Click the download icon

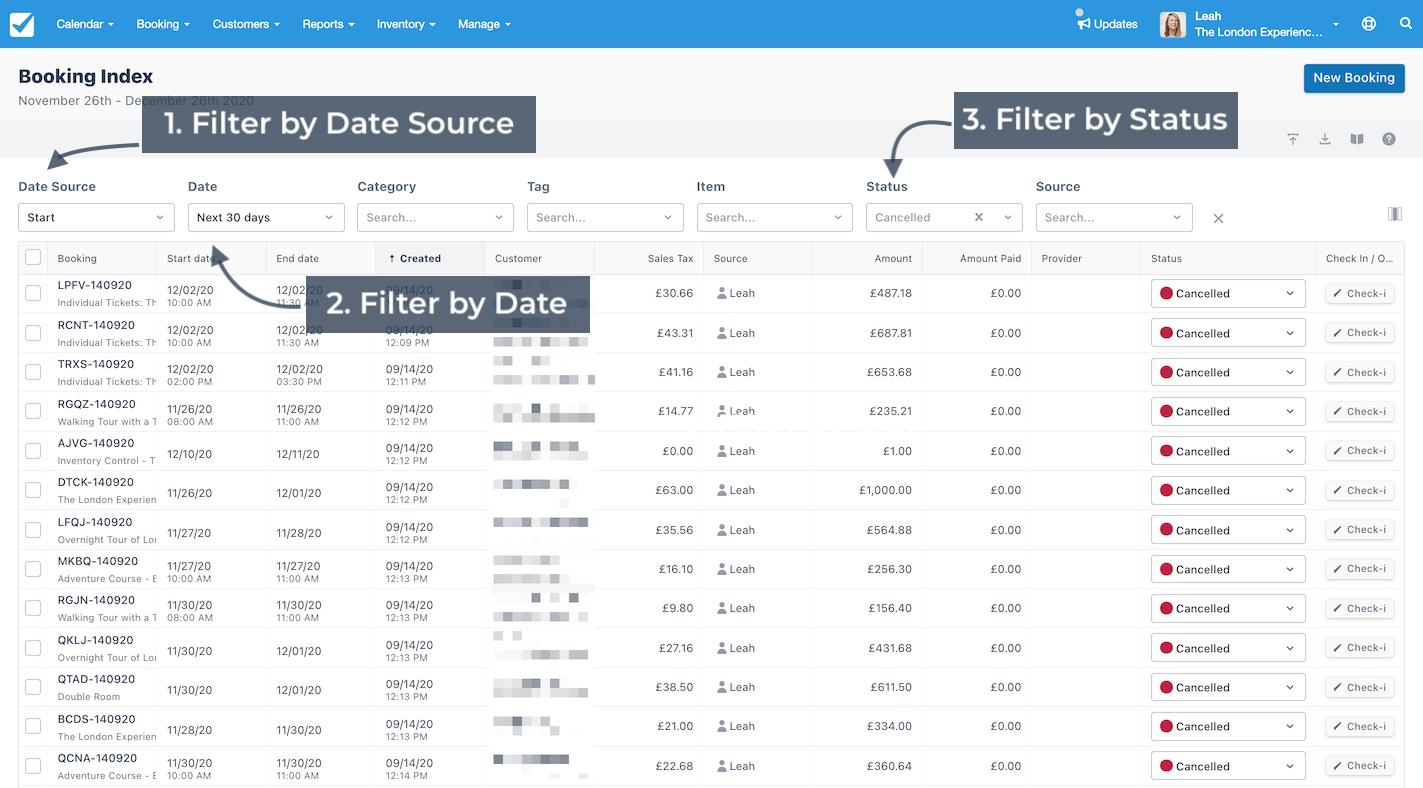pos(1325,139)
